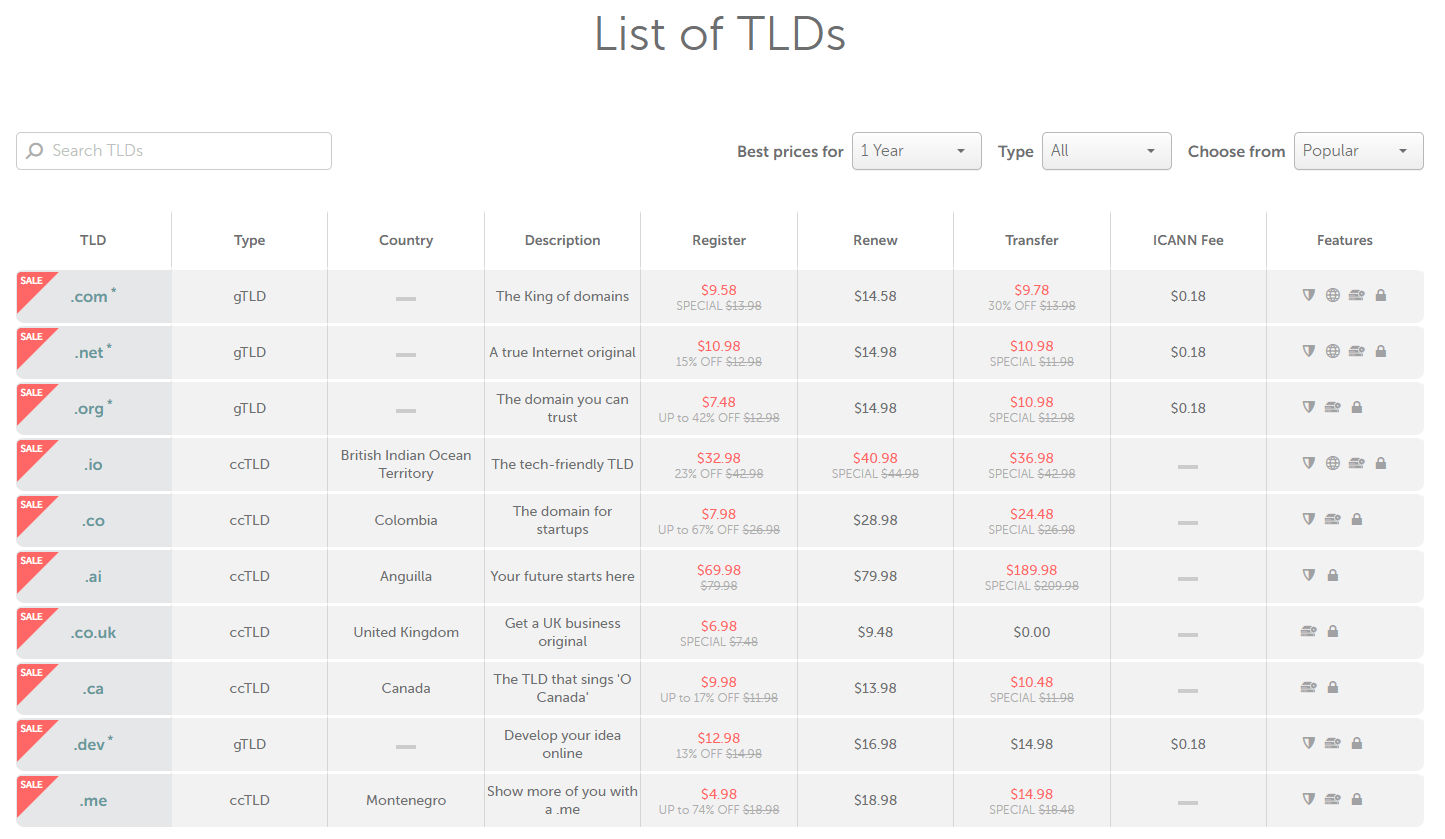Viewport: 1445px width, 839px height.
Task: Click the $9.58 register price for .com
Action: tap(719, 290)
